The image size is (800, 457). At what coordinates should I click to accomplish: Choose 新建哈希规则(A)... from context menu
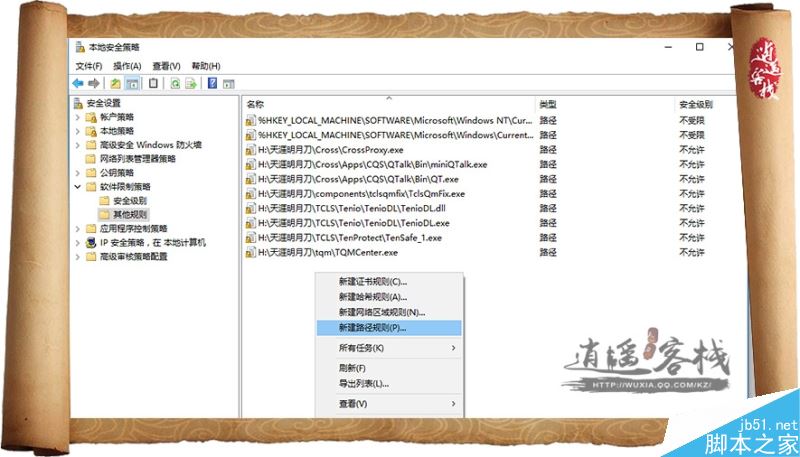(389, 297)
